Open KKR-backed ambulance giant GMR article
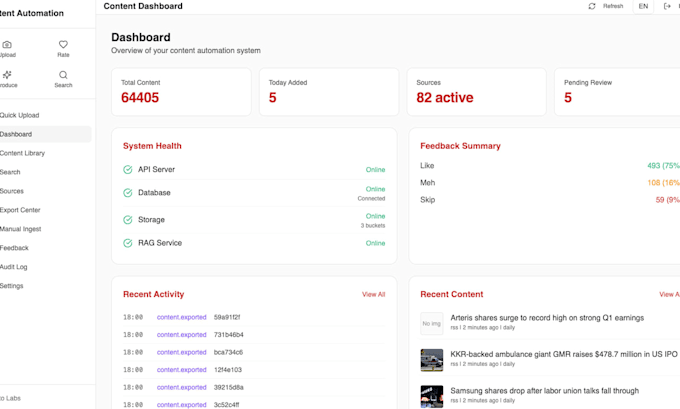This screenshot has width=680, height=409. (x=563, y=354)
